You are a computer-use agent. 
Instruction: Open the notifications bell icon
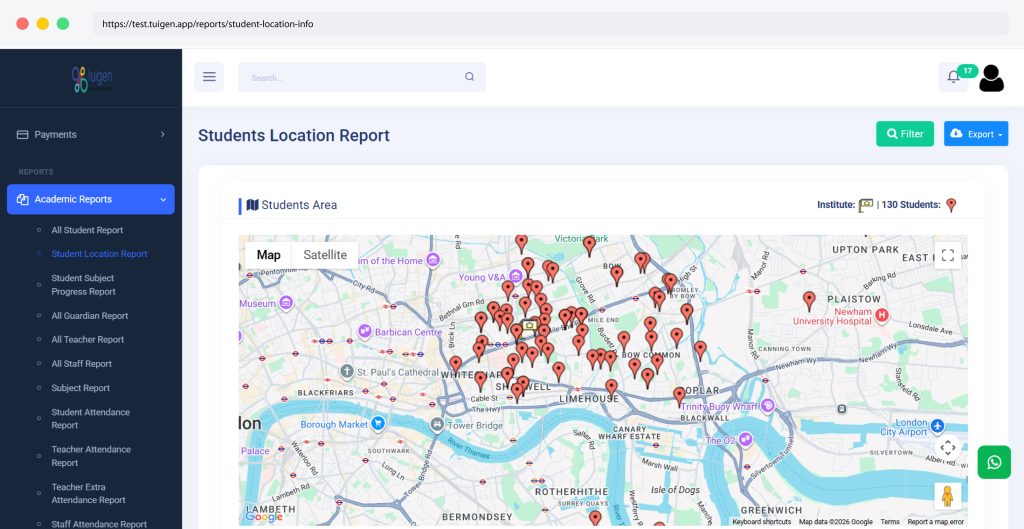pos(953,77)
